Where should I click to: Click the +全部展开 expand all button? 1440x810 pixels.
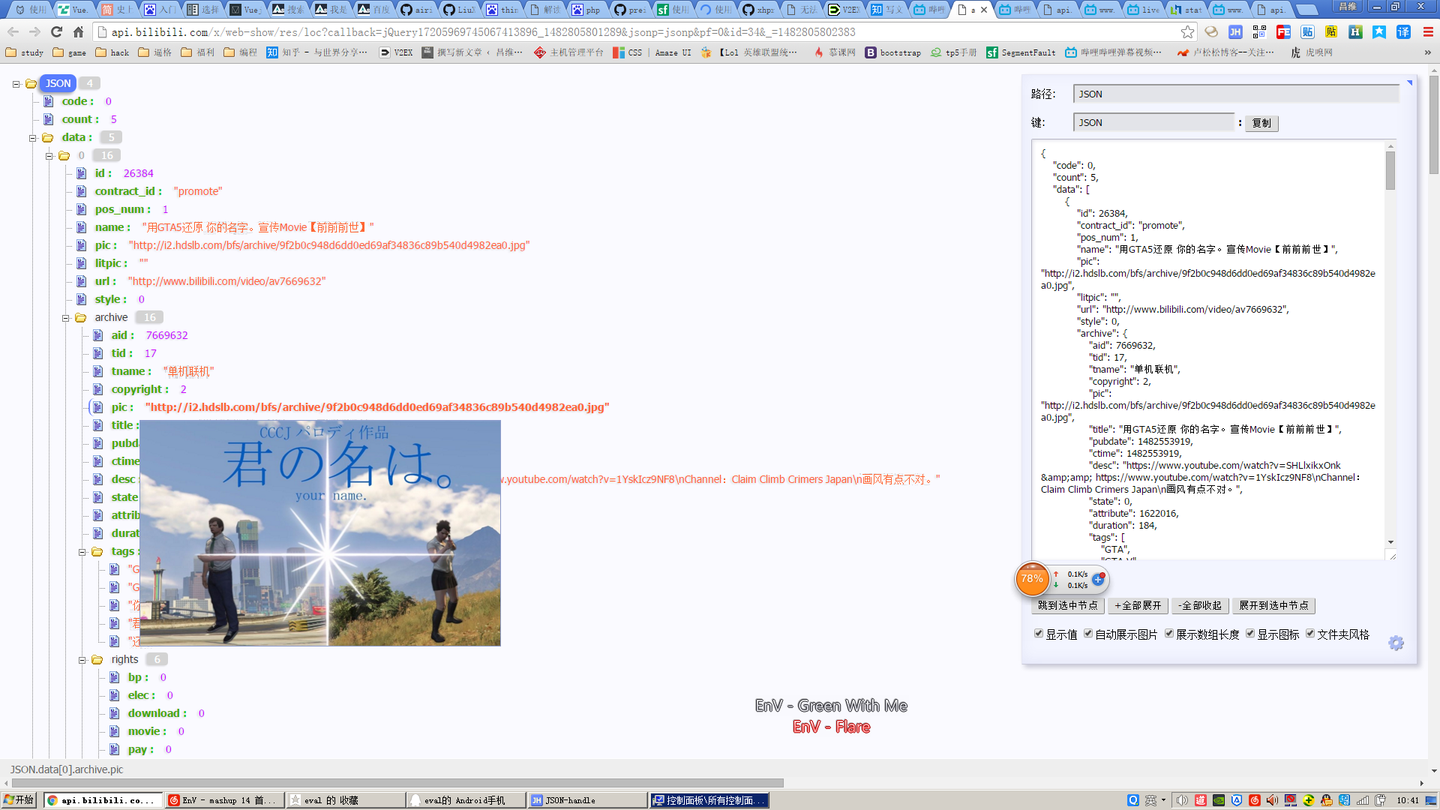[1138, 605]
